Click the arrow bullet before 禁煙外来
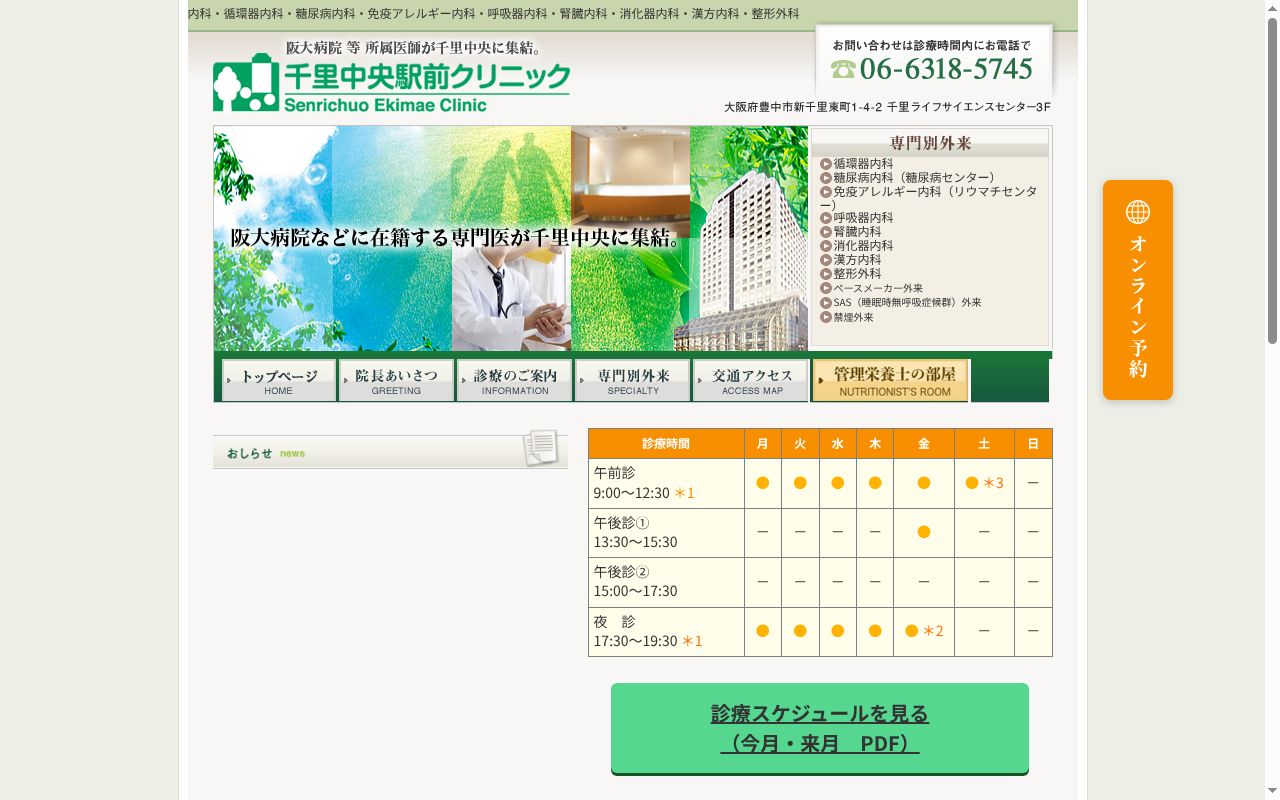Viewport: 1280px width, 800px height. click(x=826, y=317)
